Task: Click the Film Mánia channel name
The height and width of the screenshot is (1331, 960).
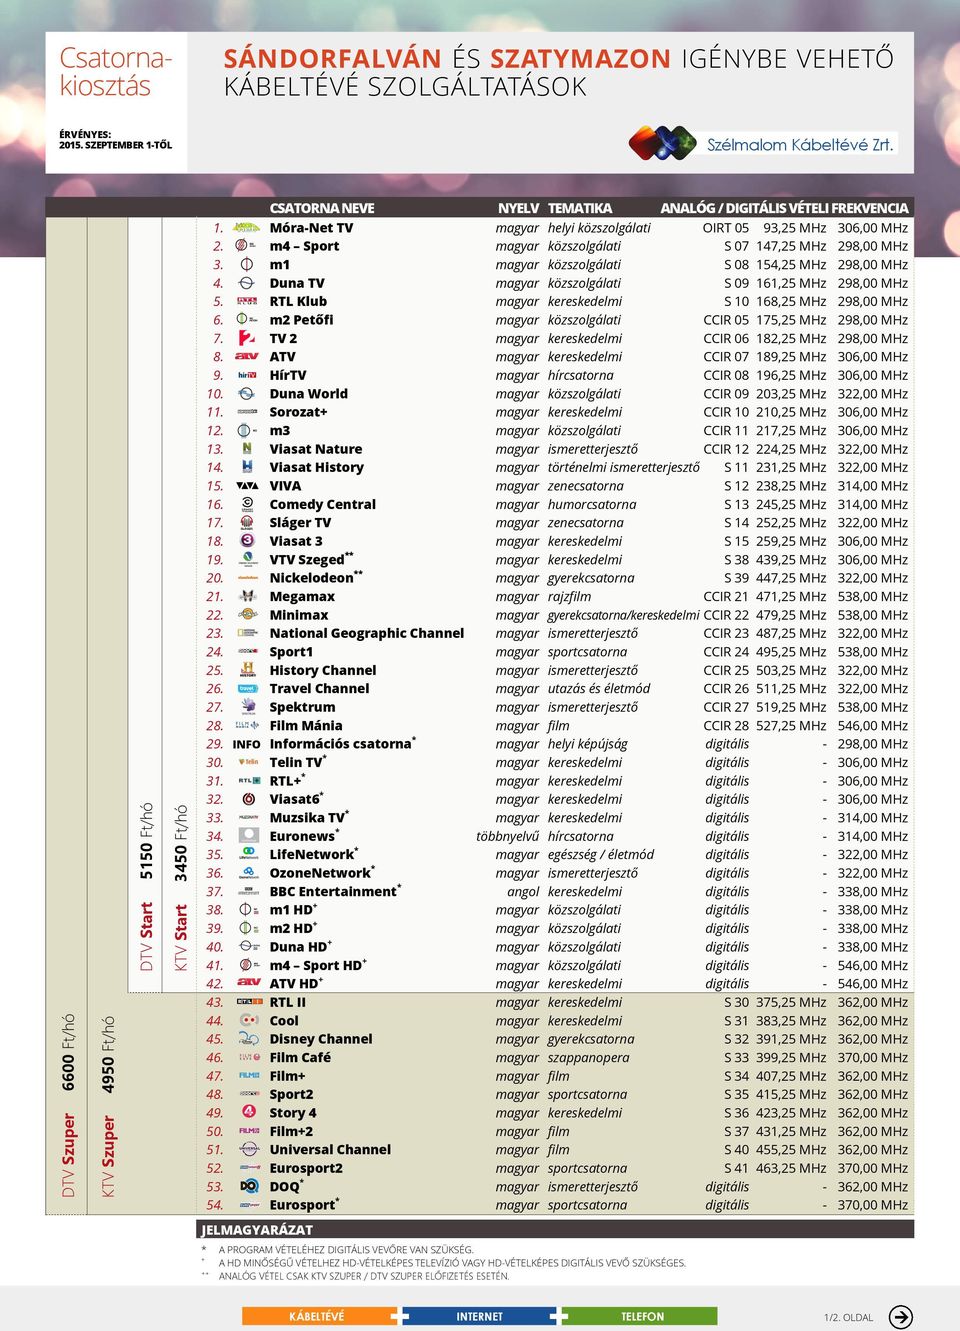Action: (x=306, y=726)
